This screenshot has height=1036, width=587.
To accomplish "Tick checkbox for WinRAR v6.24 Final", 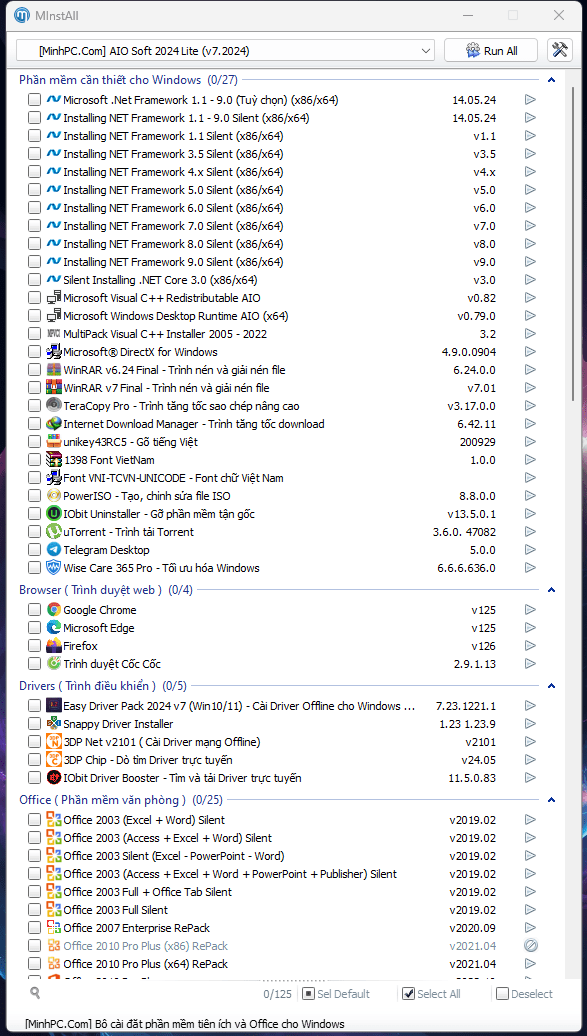I will 34,370.
